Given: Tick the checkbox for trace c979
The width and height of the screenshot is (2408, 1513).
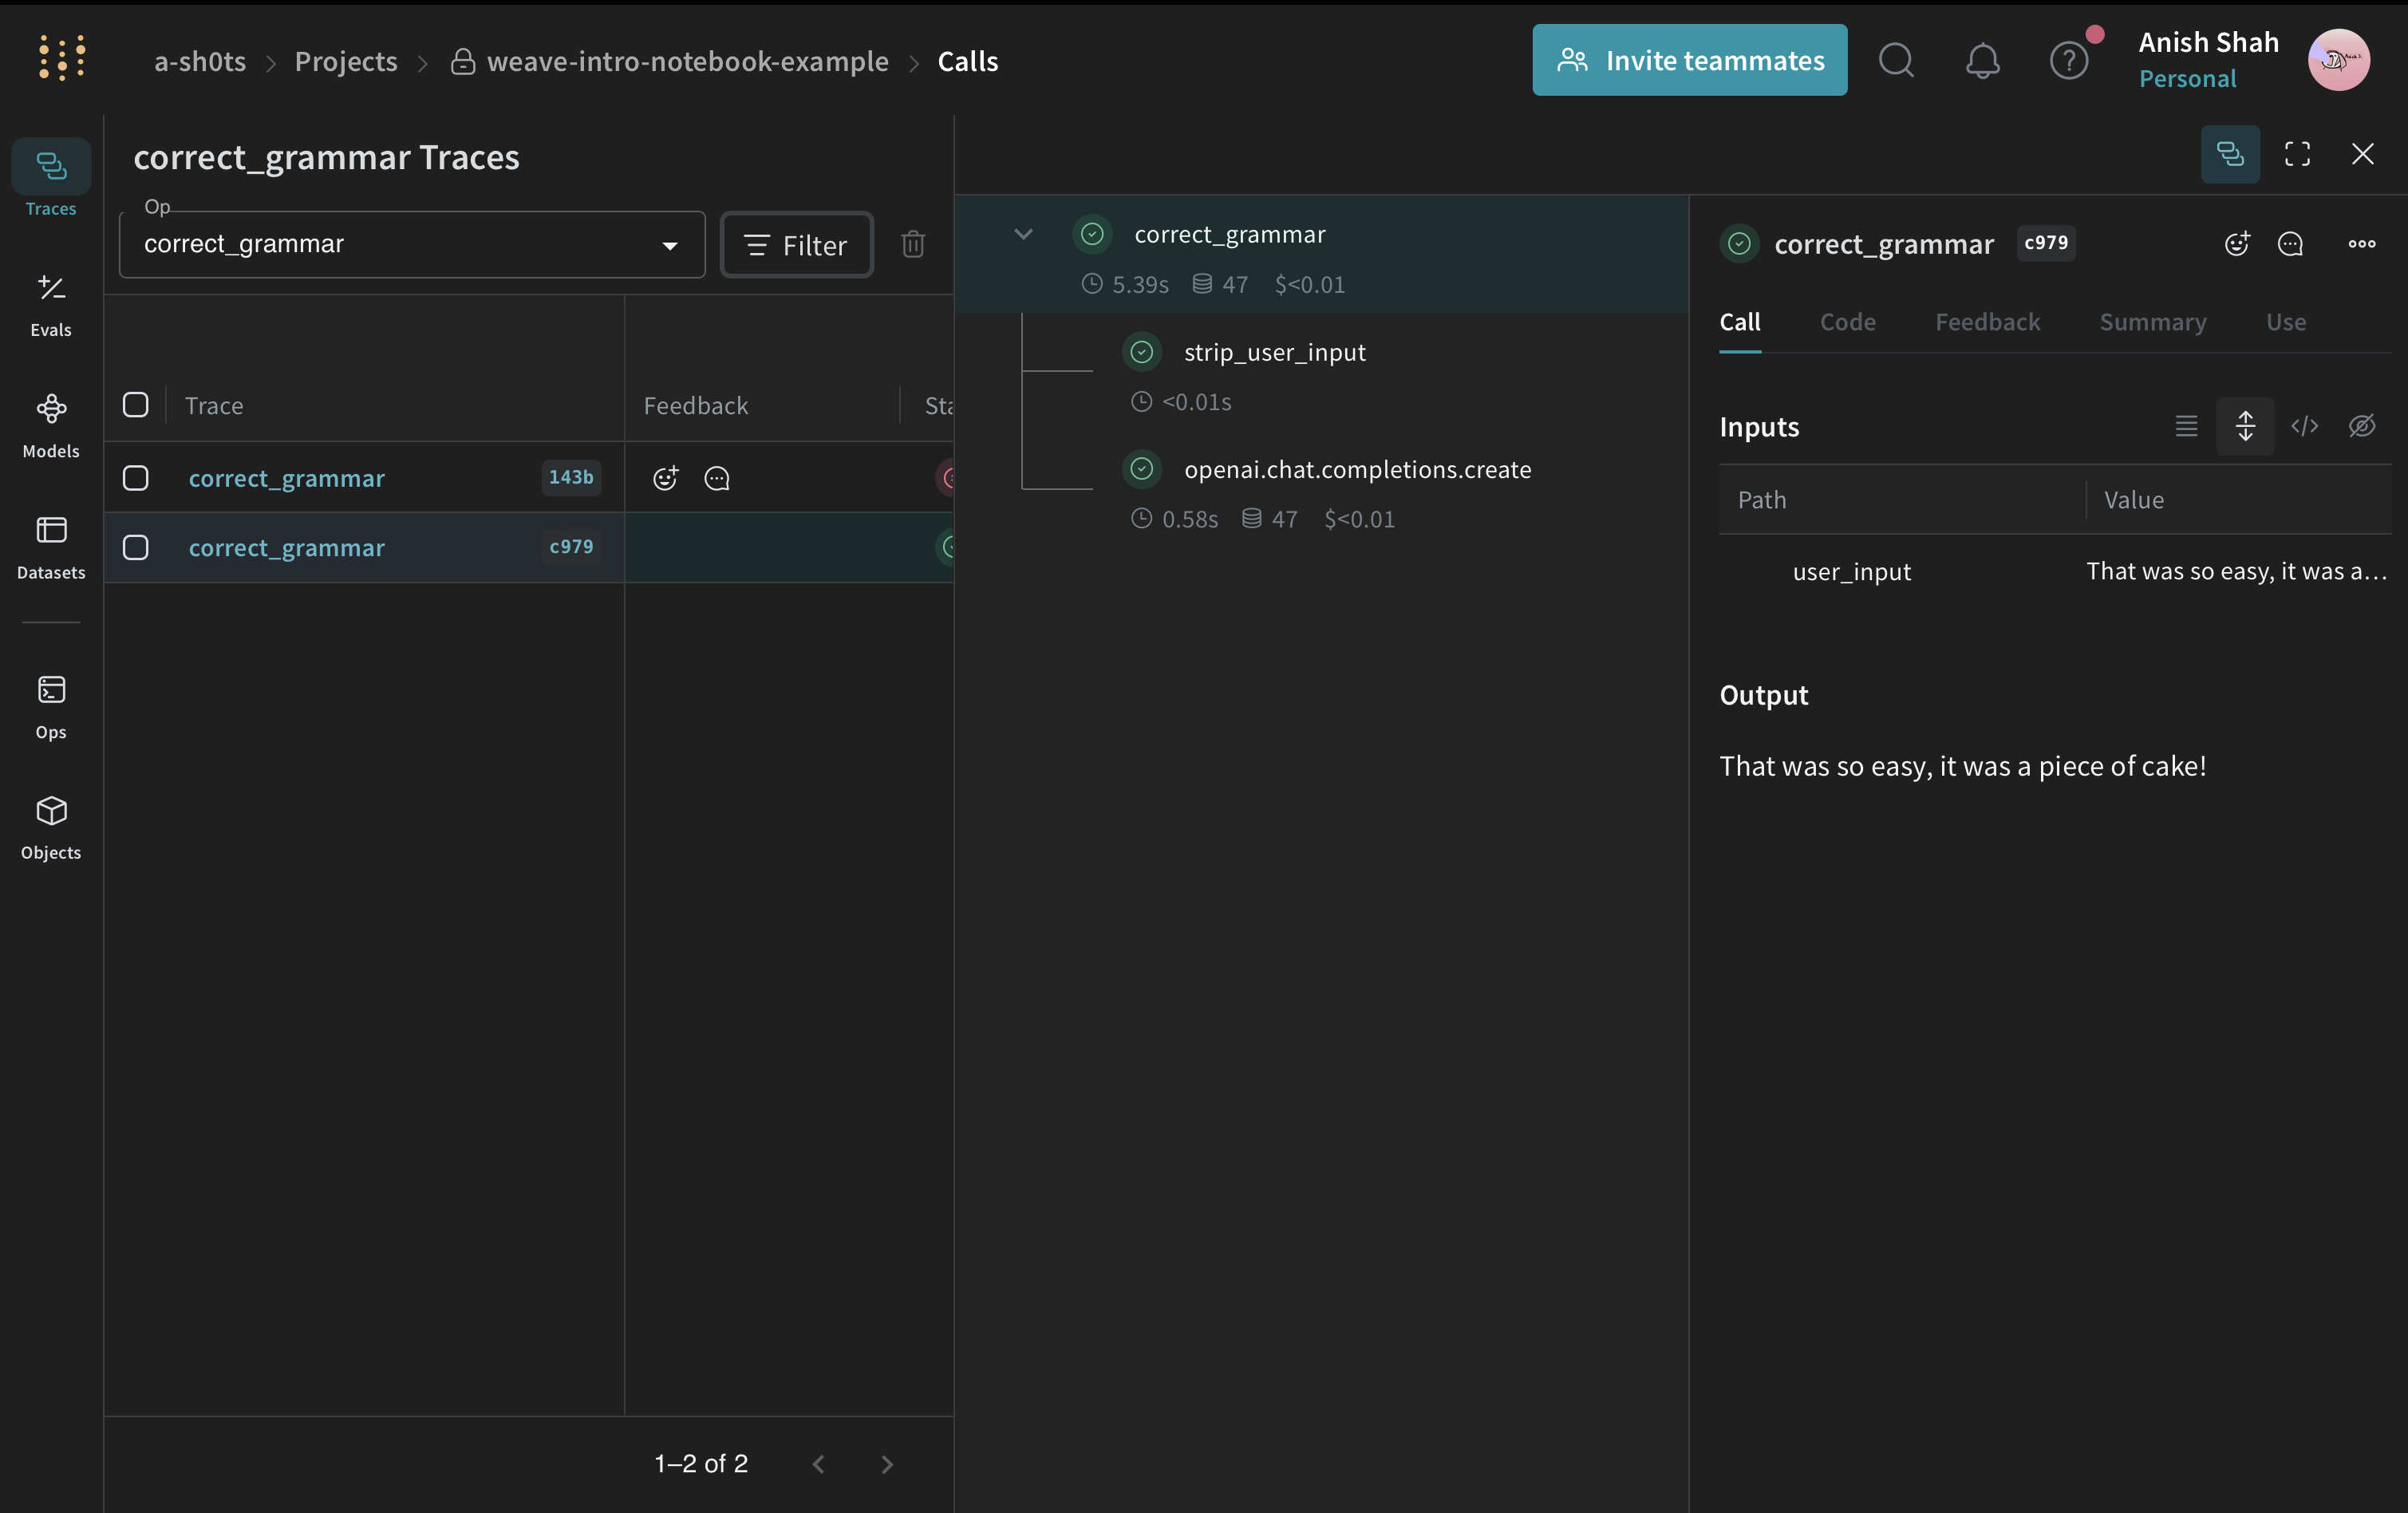Looking at the screenshot, I should 135,547.
